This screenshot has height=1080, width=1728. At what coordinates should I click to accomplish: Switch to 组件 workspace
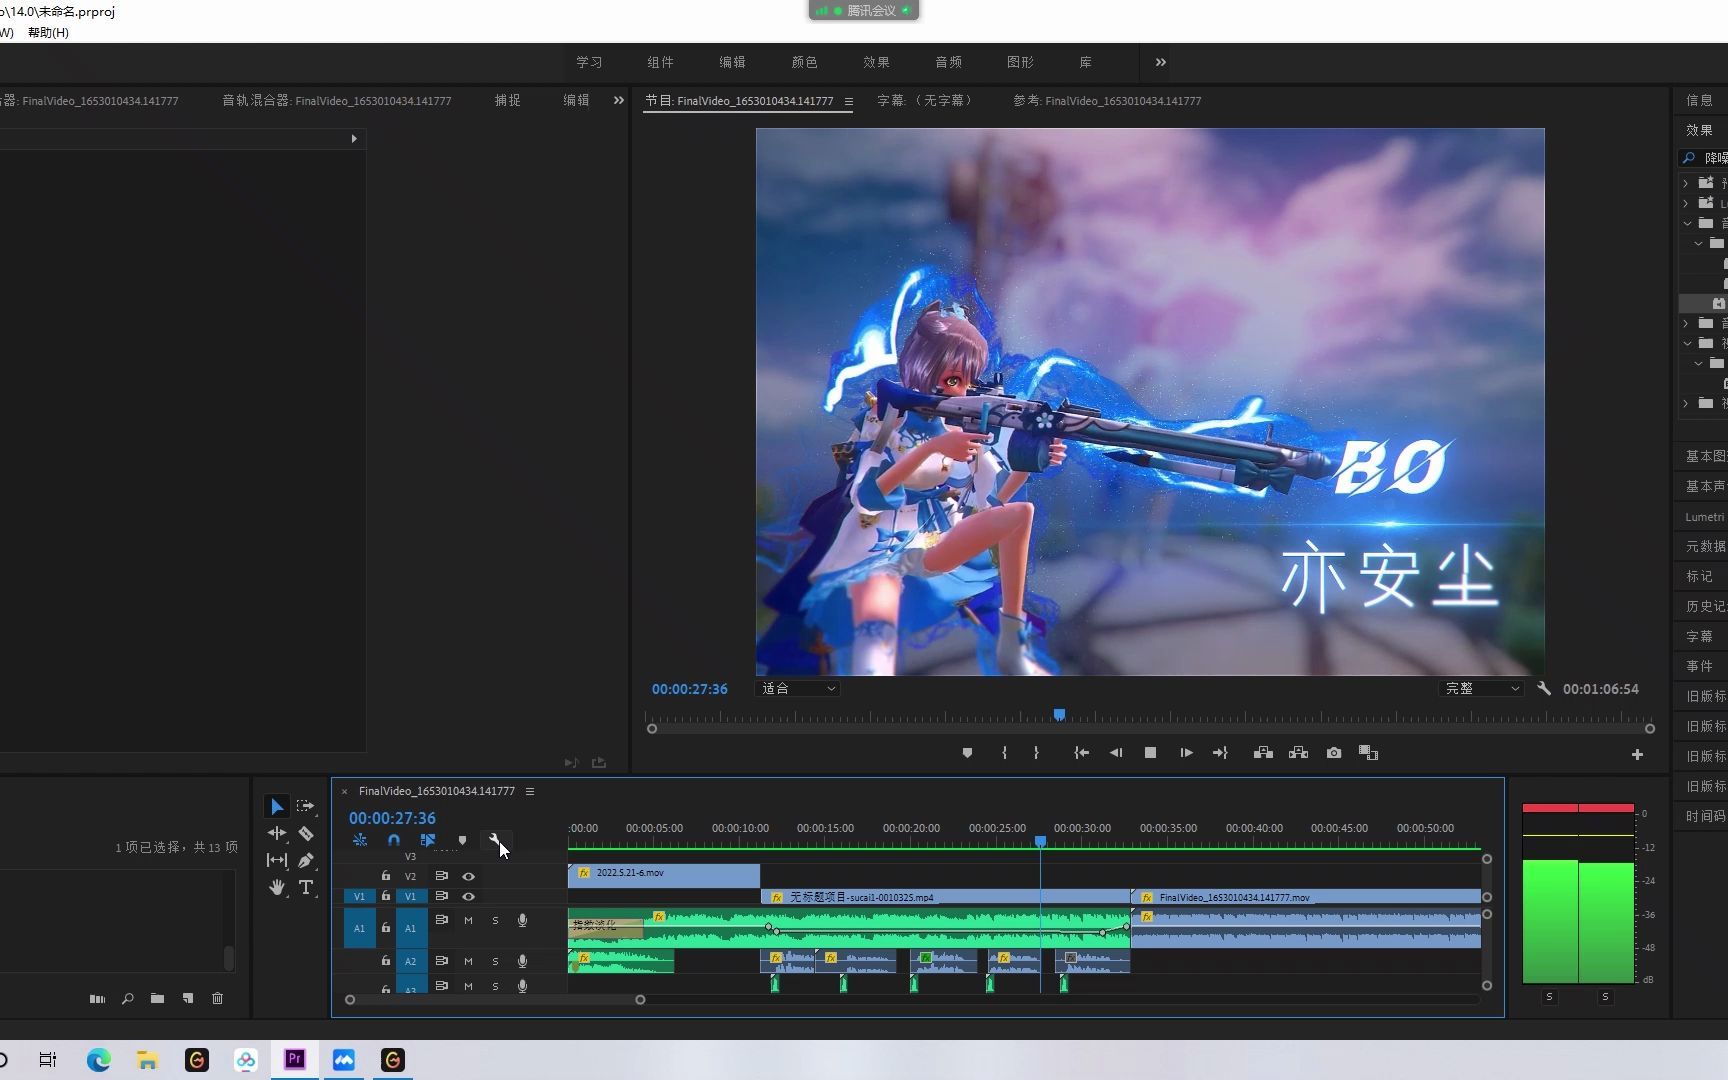(661, 62)
